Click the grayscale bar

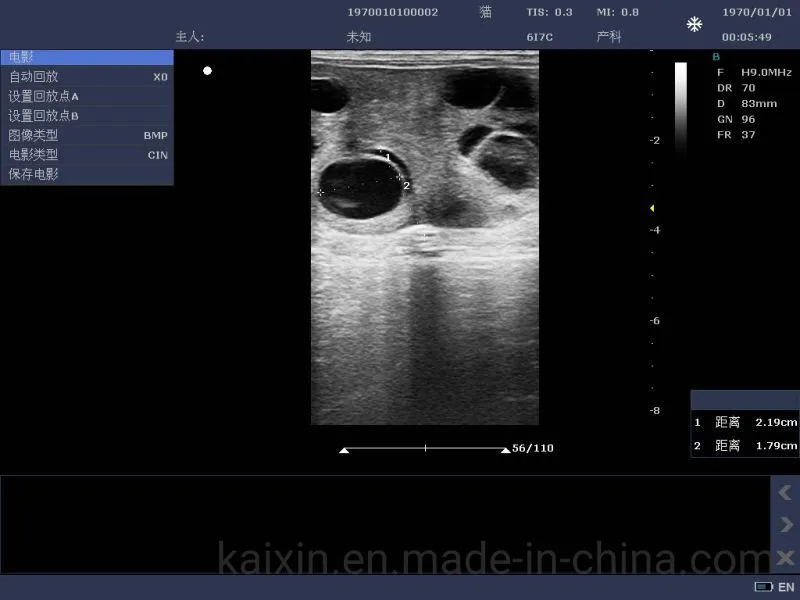click(x=681, y=105)
